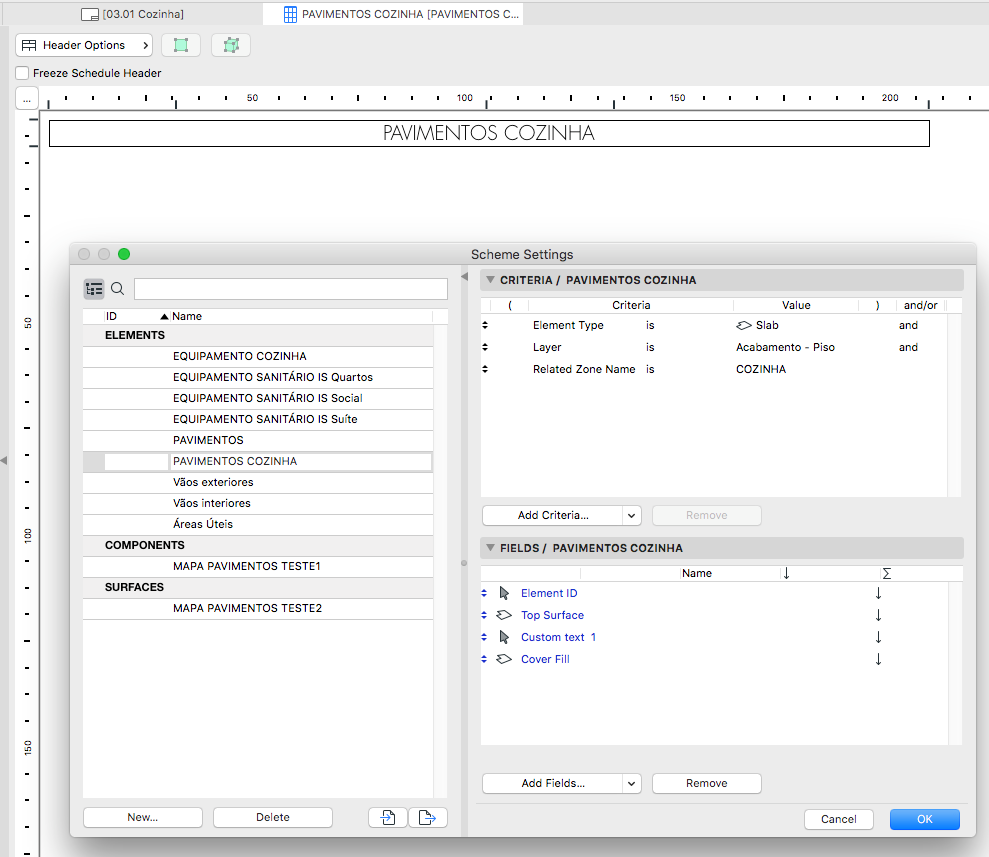Click the second green 3D-box toolbar icon
989x857 pixels.
tap(231, 45)
